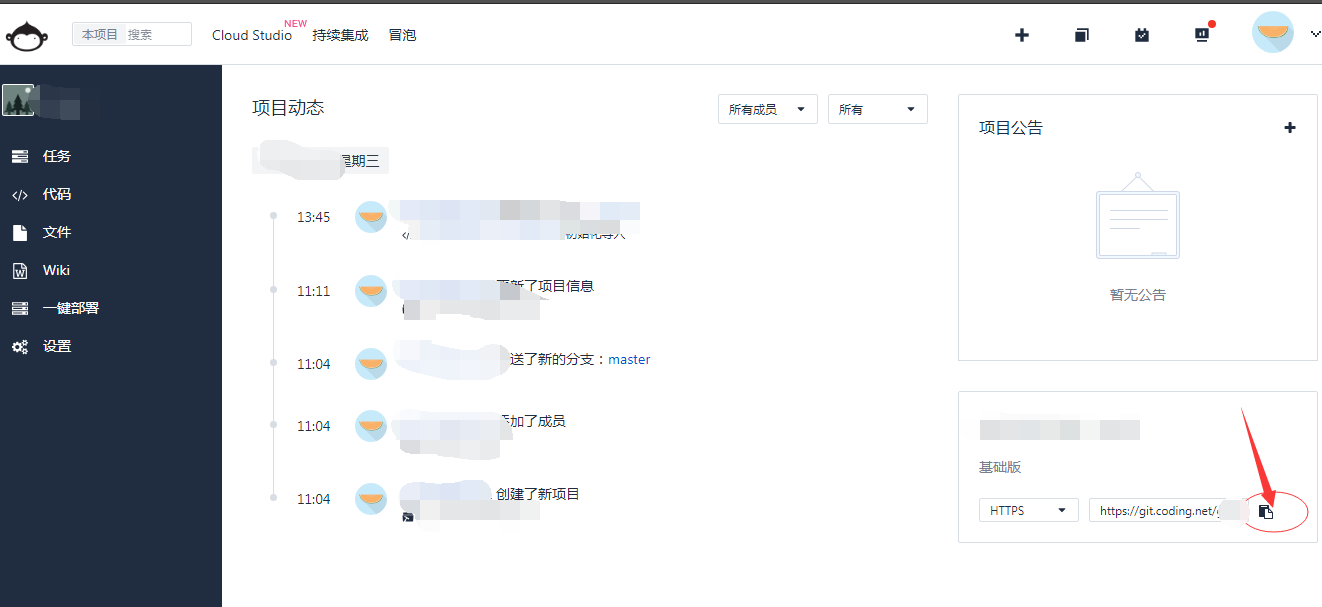Click the 创建了新项目 activity text
The height and width of the screenshot is (607, 1322).
(x=538, y=494)
